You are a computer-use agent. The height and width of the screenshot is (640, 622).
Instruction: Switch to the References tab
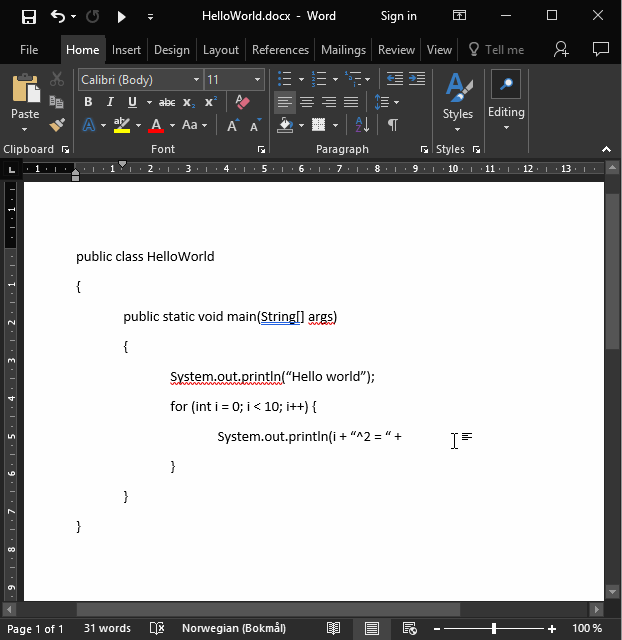click(280, 50)
